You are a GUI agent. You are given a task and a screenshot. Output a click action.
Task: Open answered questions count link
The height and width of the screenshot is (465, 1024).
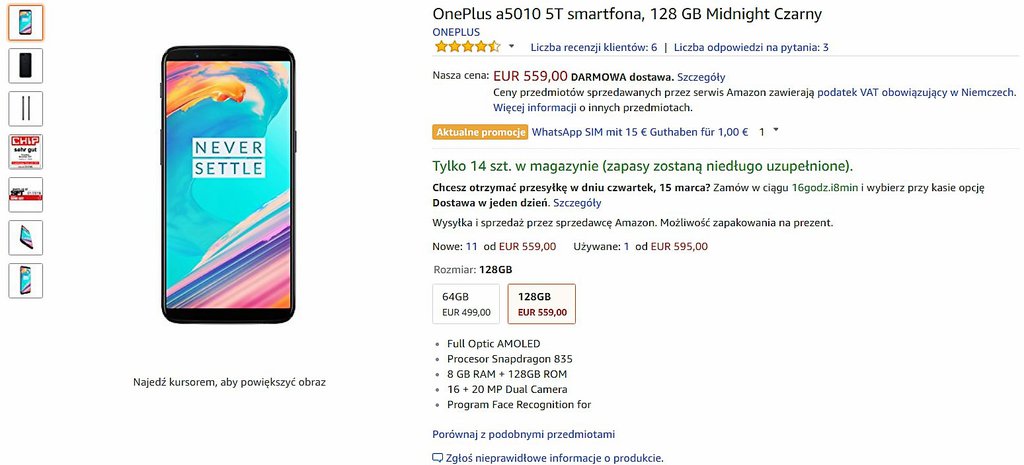click(x=751, y=47)
